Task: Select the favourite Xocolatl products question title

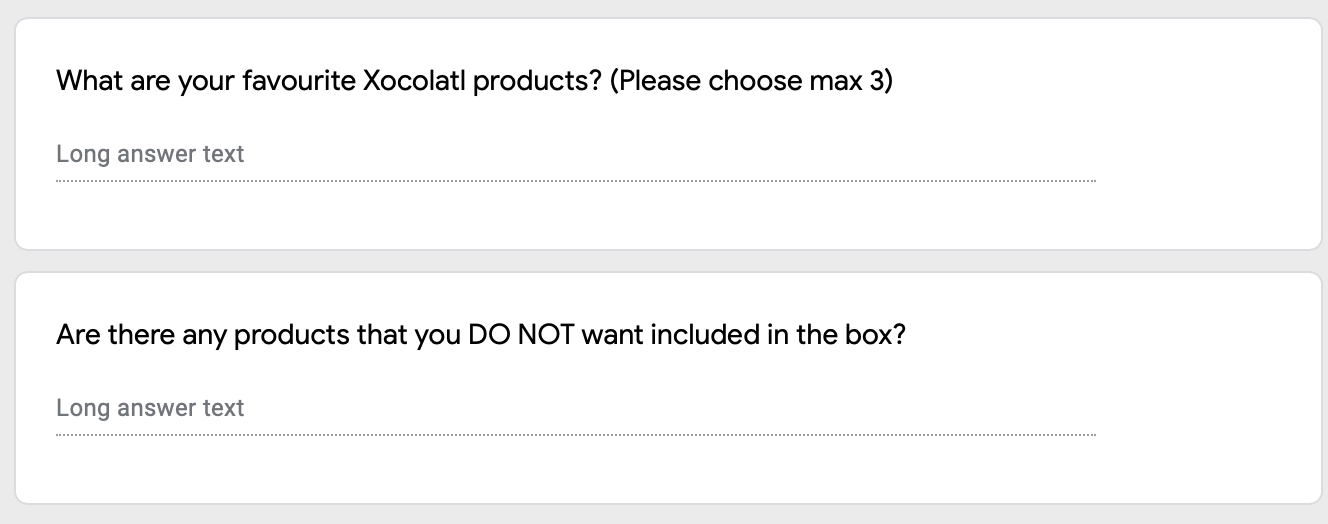Action: pyautogui.click(x=474, y=81)
